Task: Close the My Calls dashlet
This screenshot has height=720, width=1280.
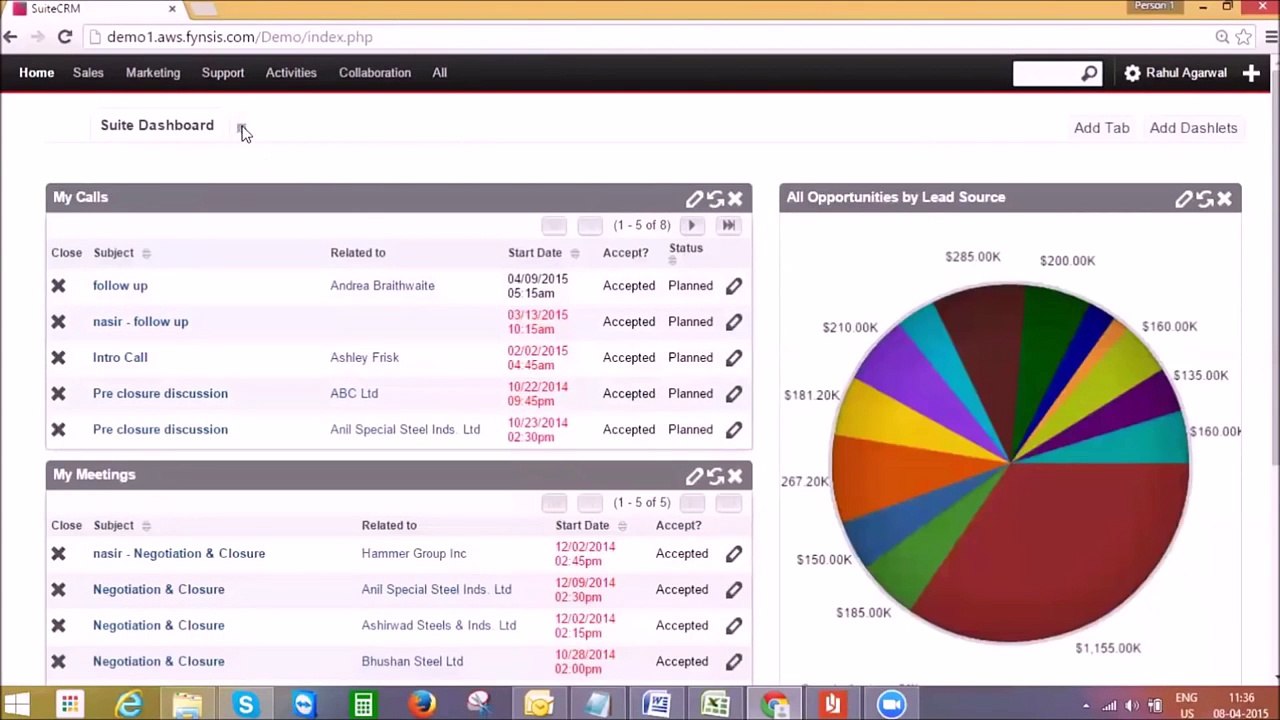Action: point(735,198)
